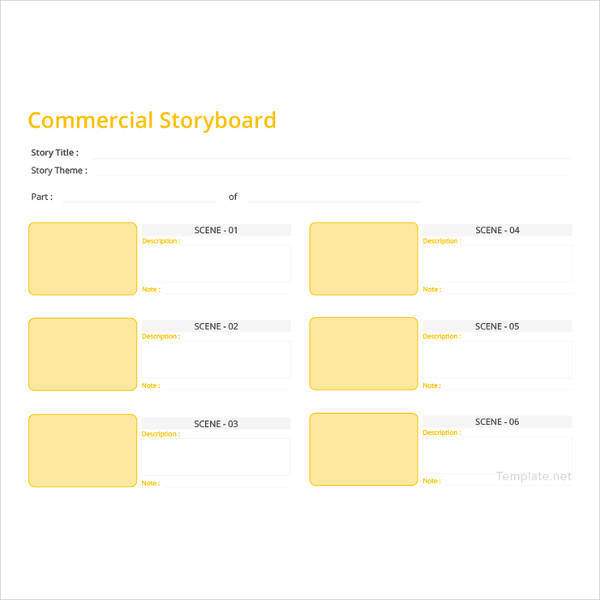This screenshot has width=600, height=600.
Task: Click the SCENE - 01 header bar
Action: coord(216,230)
